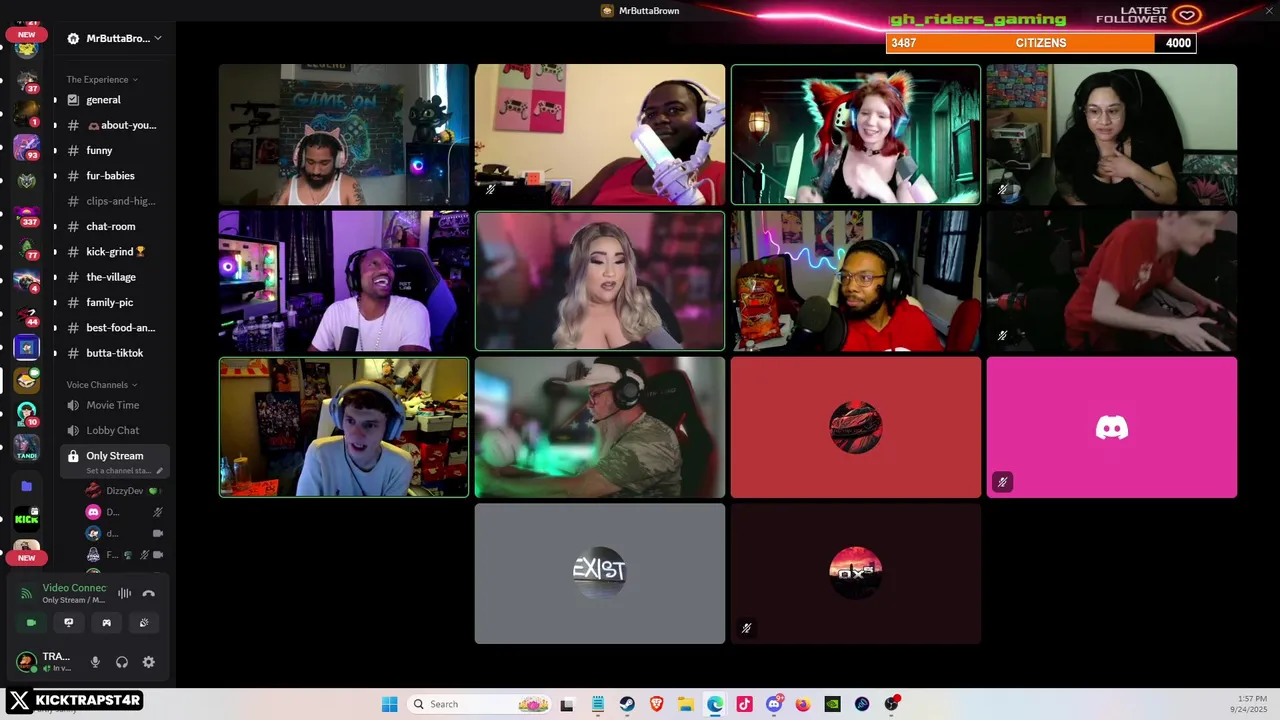The height and width of the screenshot is (720, 1280).
Task: Focus the blonde woman's video tile
Action: (x=600, y=281)
